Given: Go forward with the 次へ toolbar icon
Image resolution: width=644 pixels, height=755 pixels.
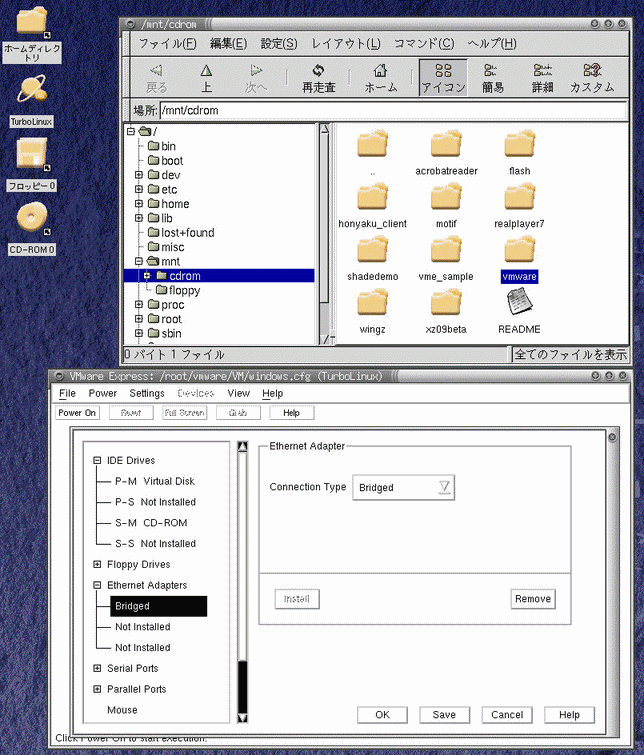Looking at the screenshot, I should [256, 78].
